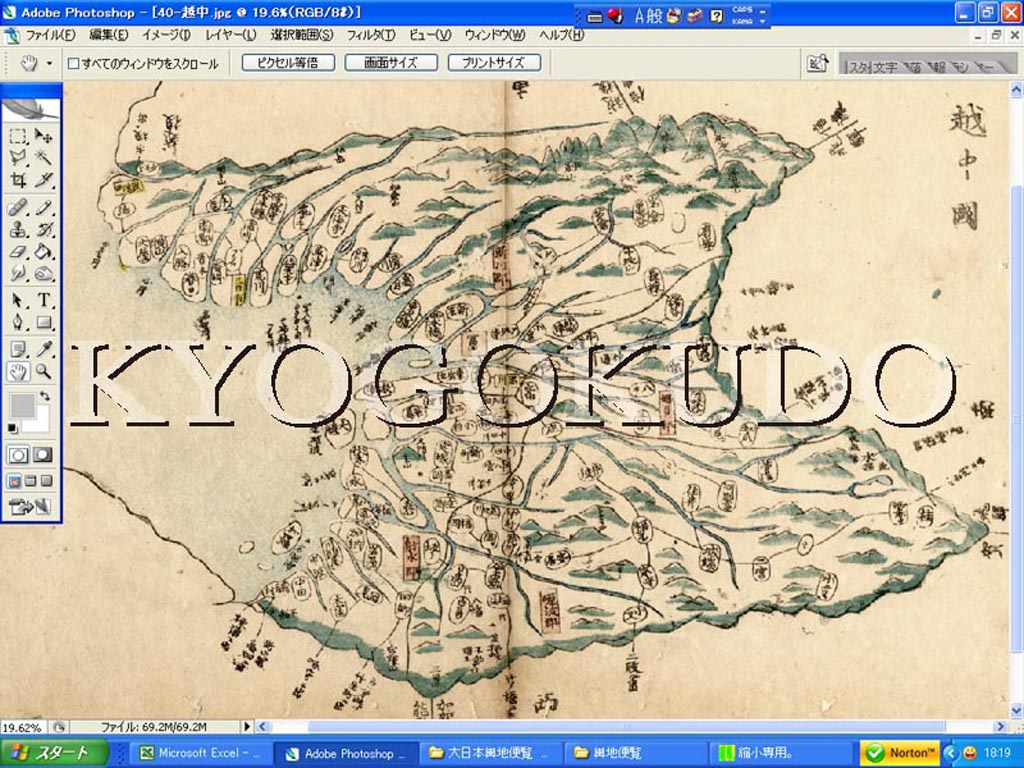The height and width of the screenshot is (768, 1024).
Task: Select the Clone Stamp tool
Action: pos(18,229)
